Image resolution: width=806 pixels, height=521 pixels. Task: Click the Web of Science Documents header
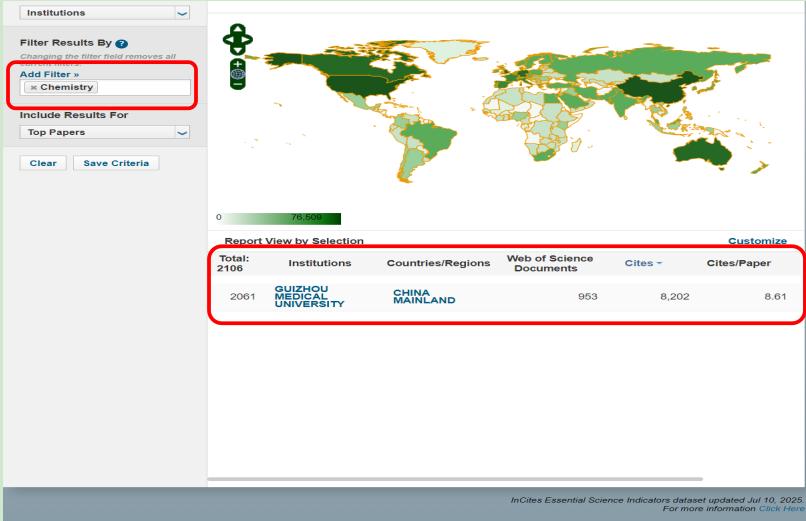(549, 263)
